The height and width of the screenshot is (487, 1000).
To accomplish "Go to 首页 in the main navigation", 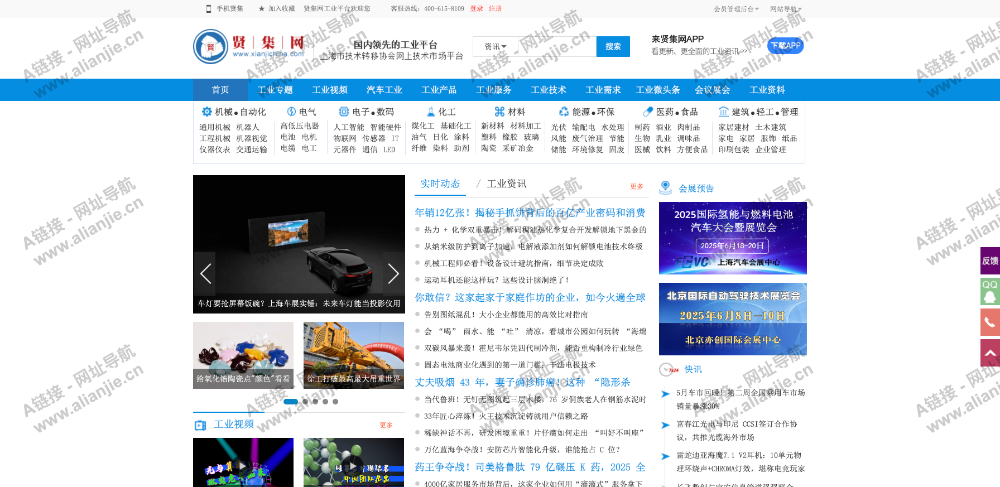I will (220, 90).
